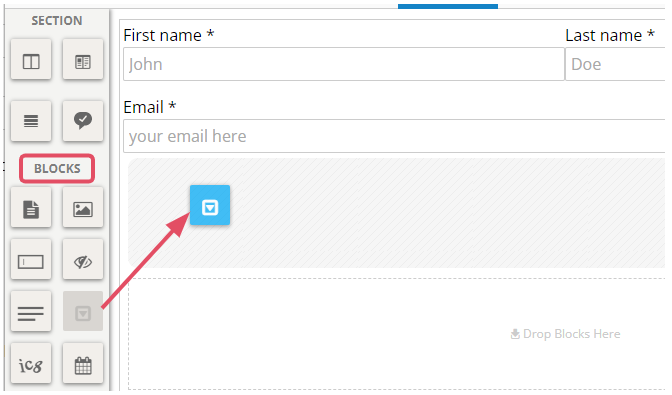Click the blue dropdown block being dragged
672x395 pixels.
coord(210,205)
